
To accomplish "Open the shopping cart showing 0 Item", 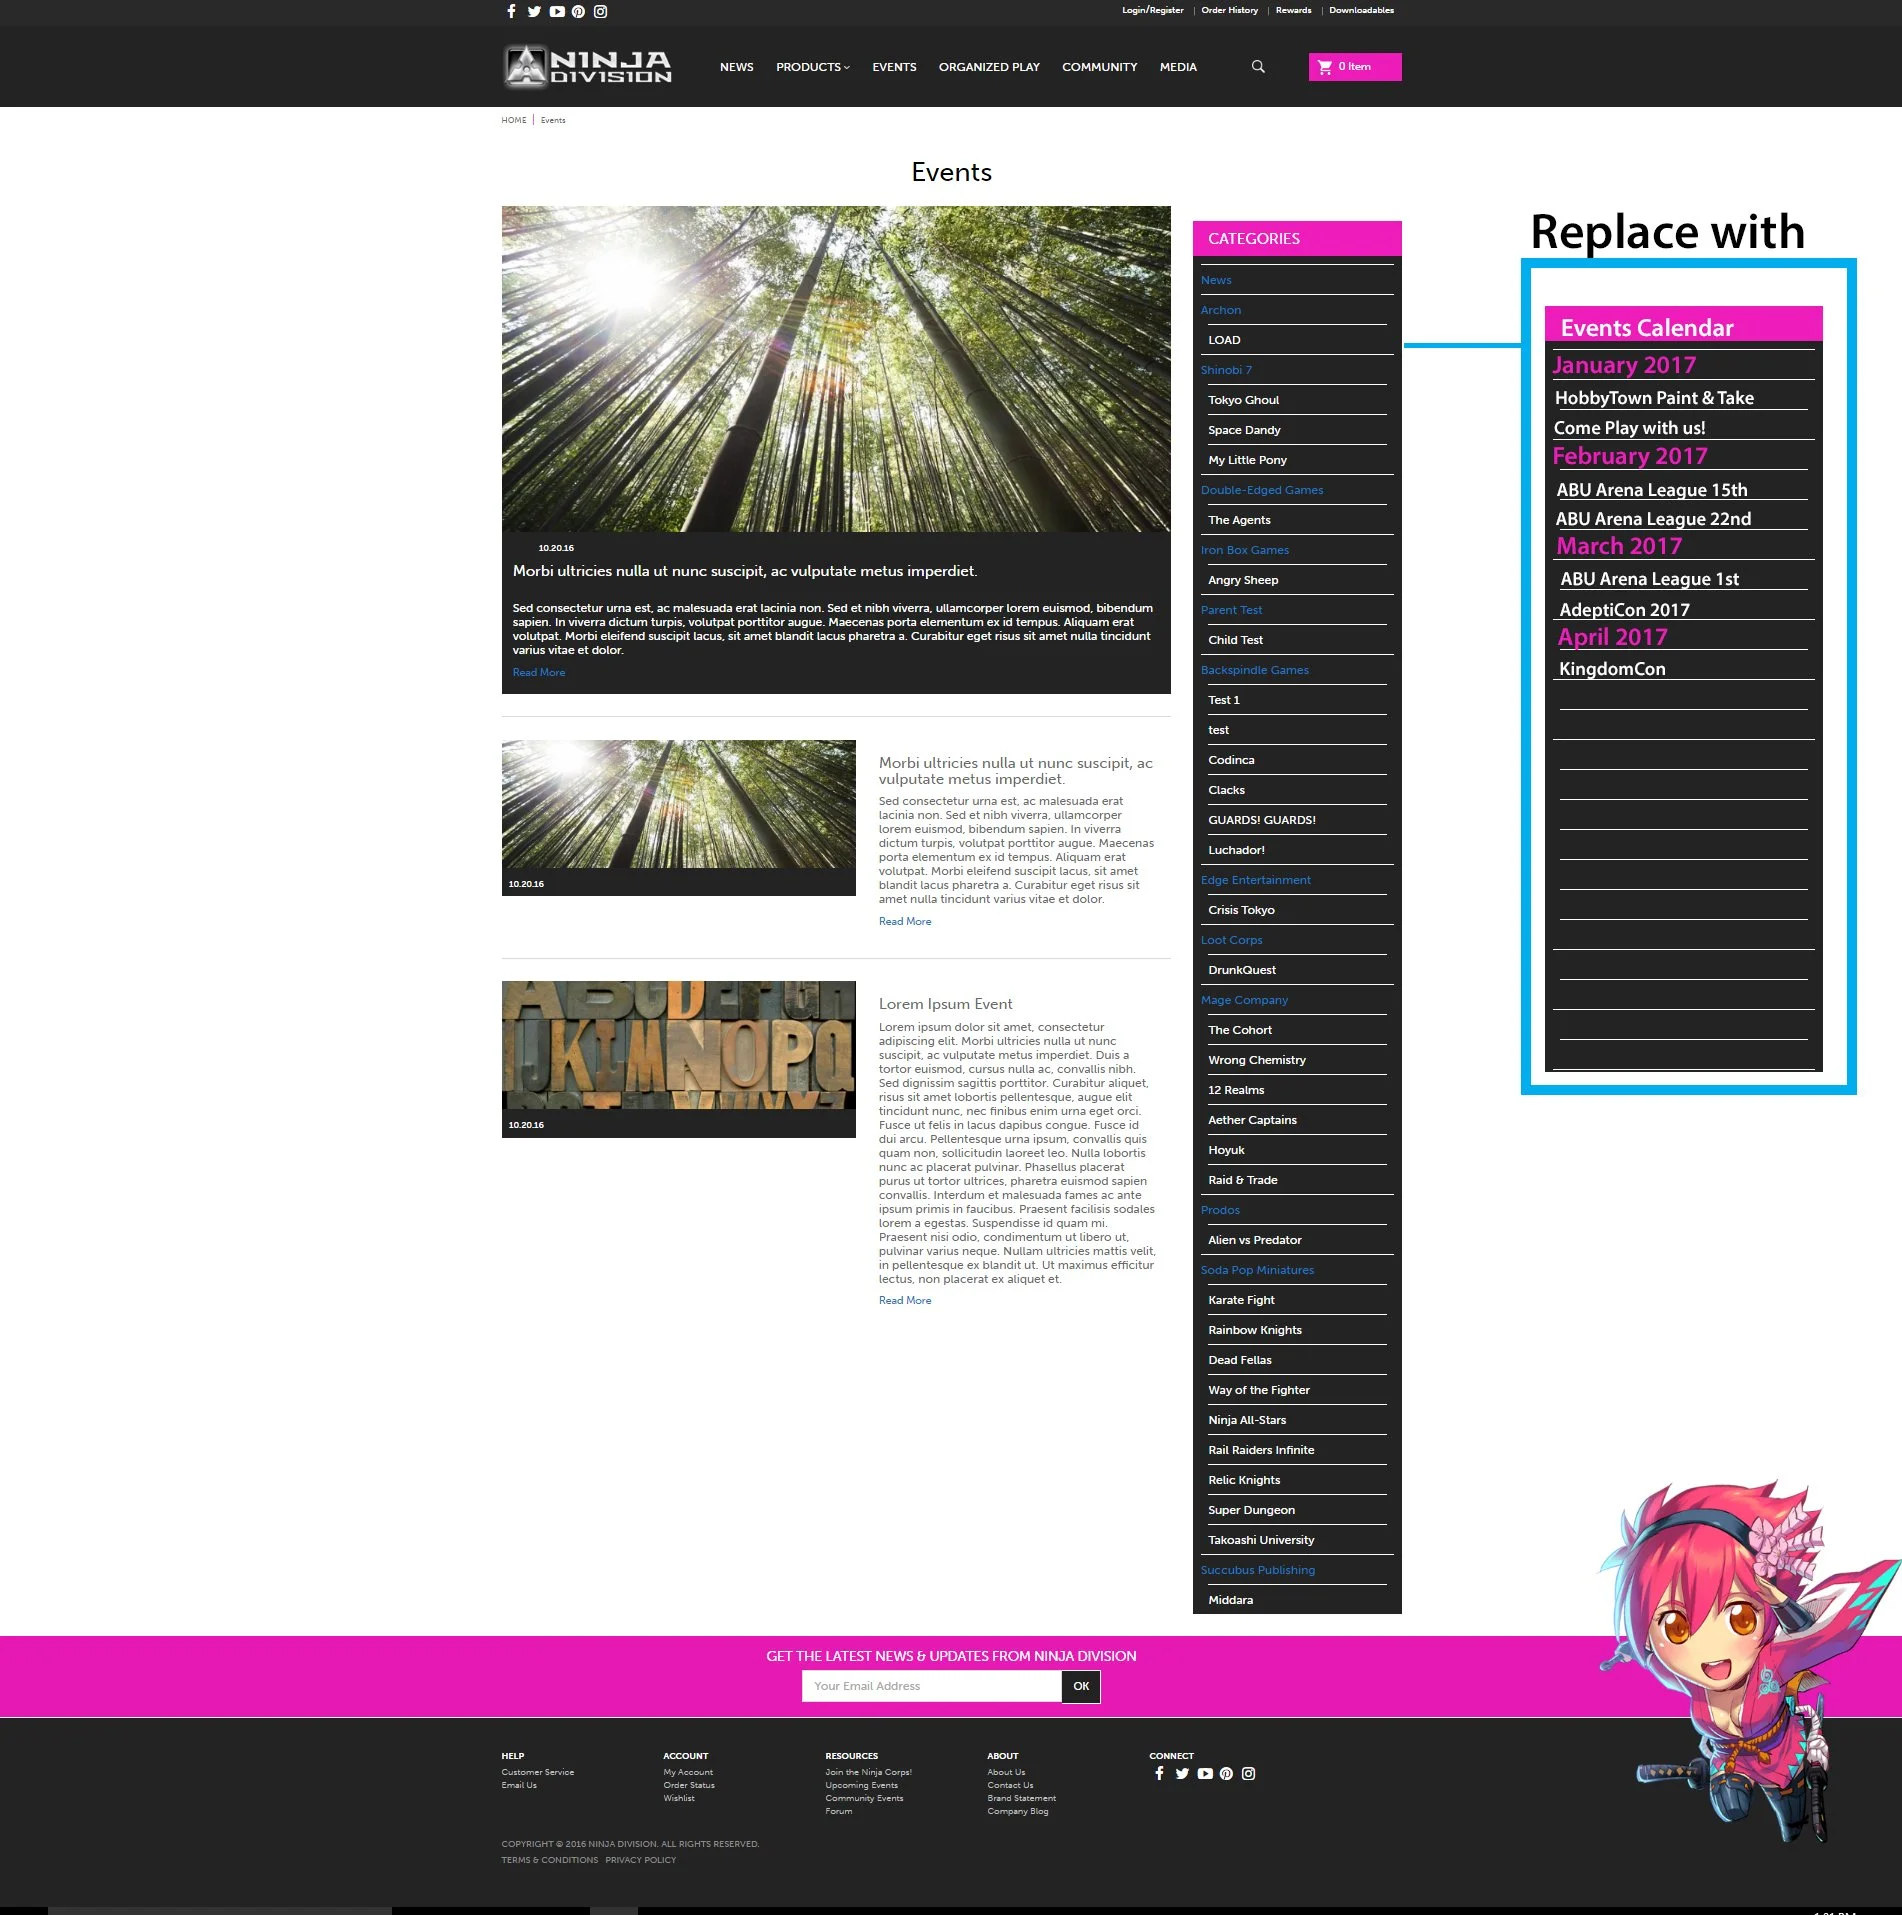I will tap(1354, 66).
